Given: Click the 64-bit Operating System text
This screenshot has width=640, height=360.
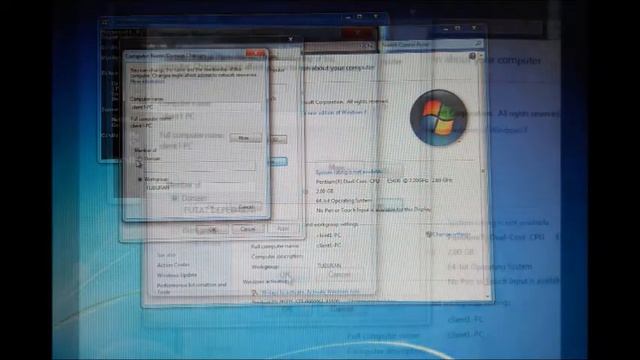Looking at the screenshot, I should pyautogui.click(x=344, y=200).
